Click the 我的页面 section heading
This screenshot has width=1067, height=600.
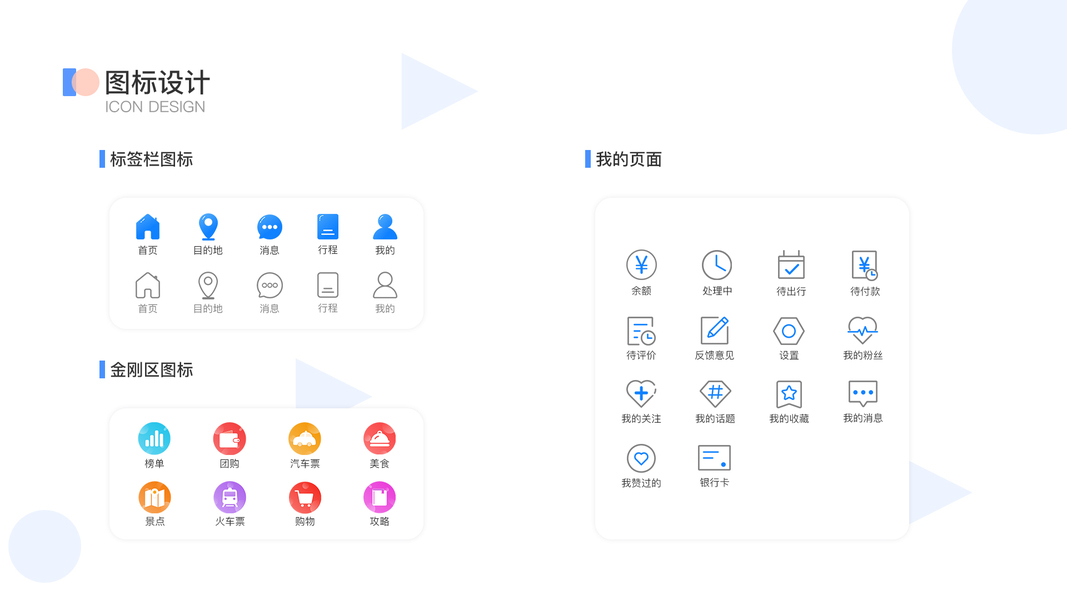(x=629, y=159)
